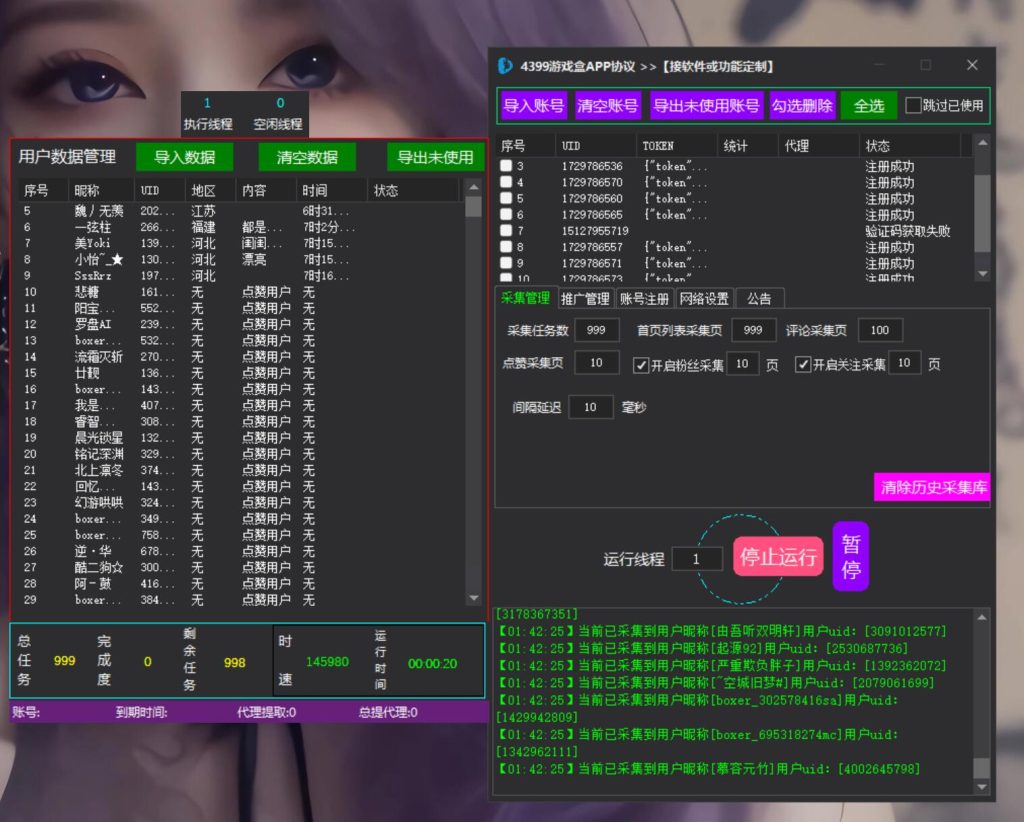Switch to 推广管理 tab
The image size is (1024, 822).
tap(585, 299)
